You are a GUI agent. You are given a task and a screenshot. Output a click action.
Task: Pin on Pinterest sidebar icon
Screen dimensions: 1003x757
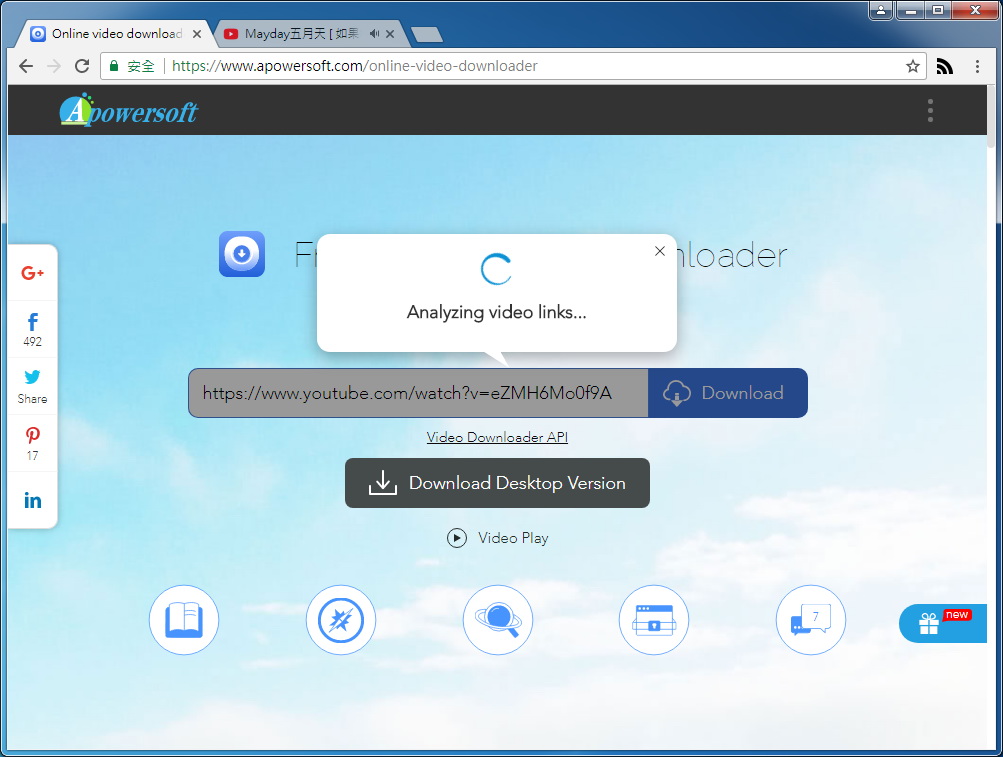(33, 435)
